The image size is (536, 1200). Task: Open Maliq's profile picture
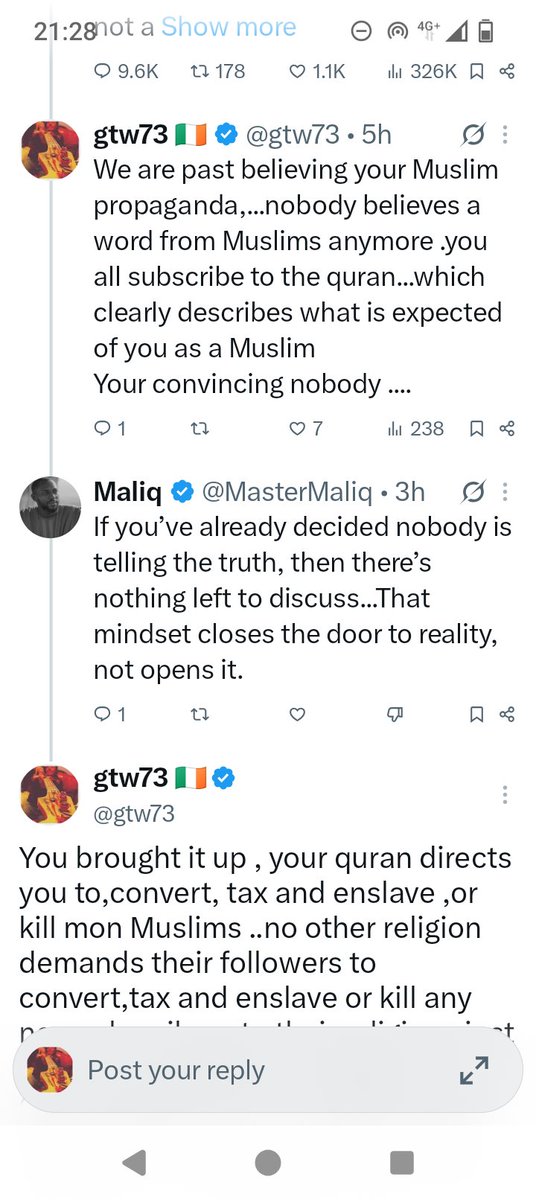[x=50, y=508]
